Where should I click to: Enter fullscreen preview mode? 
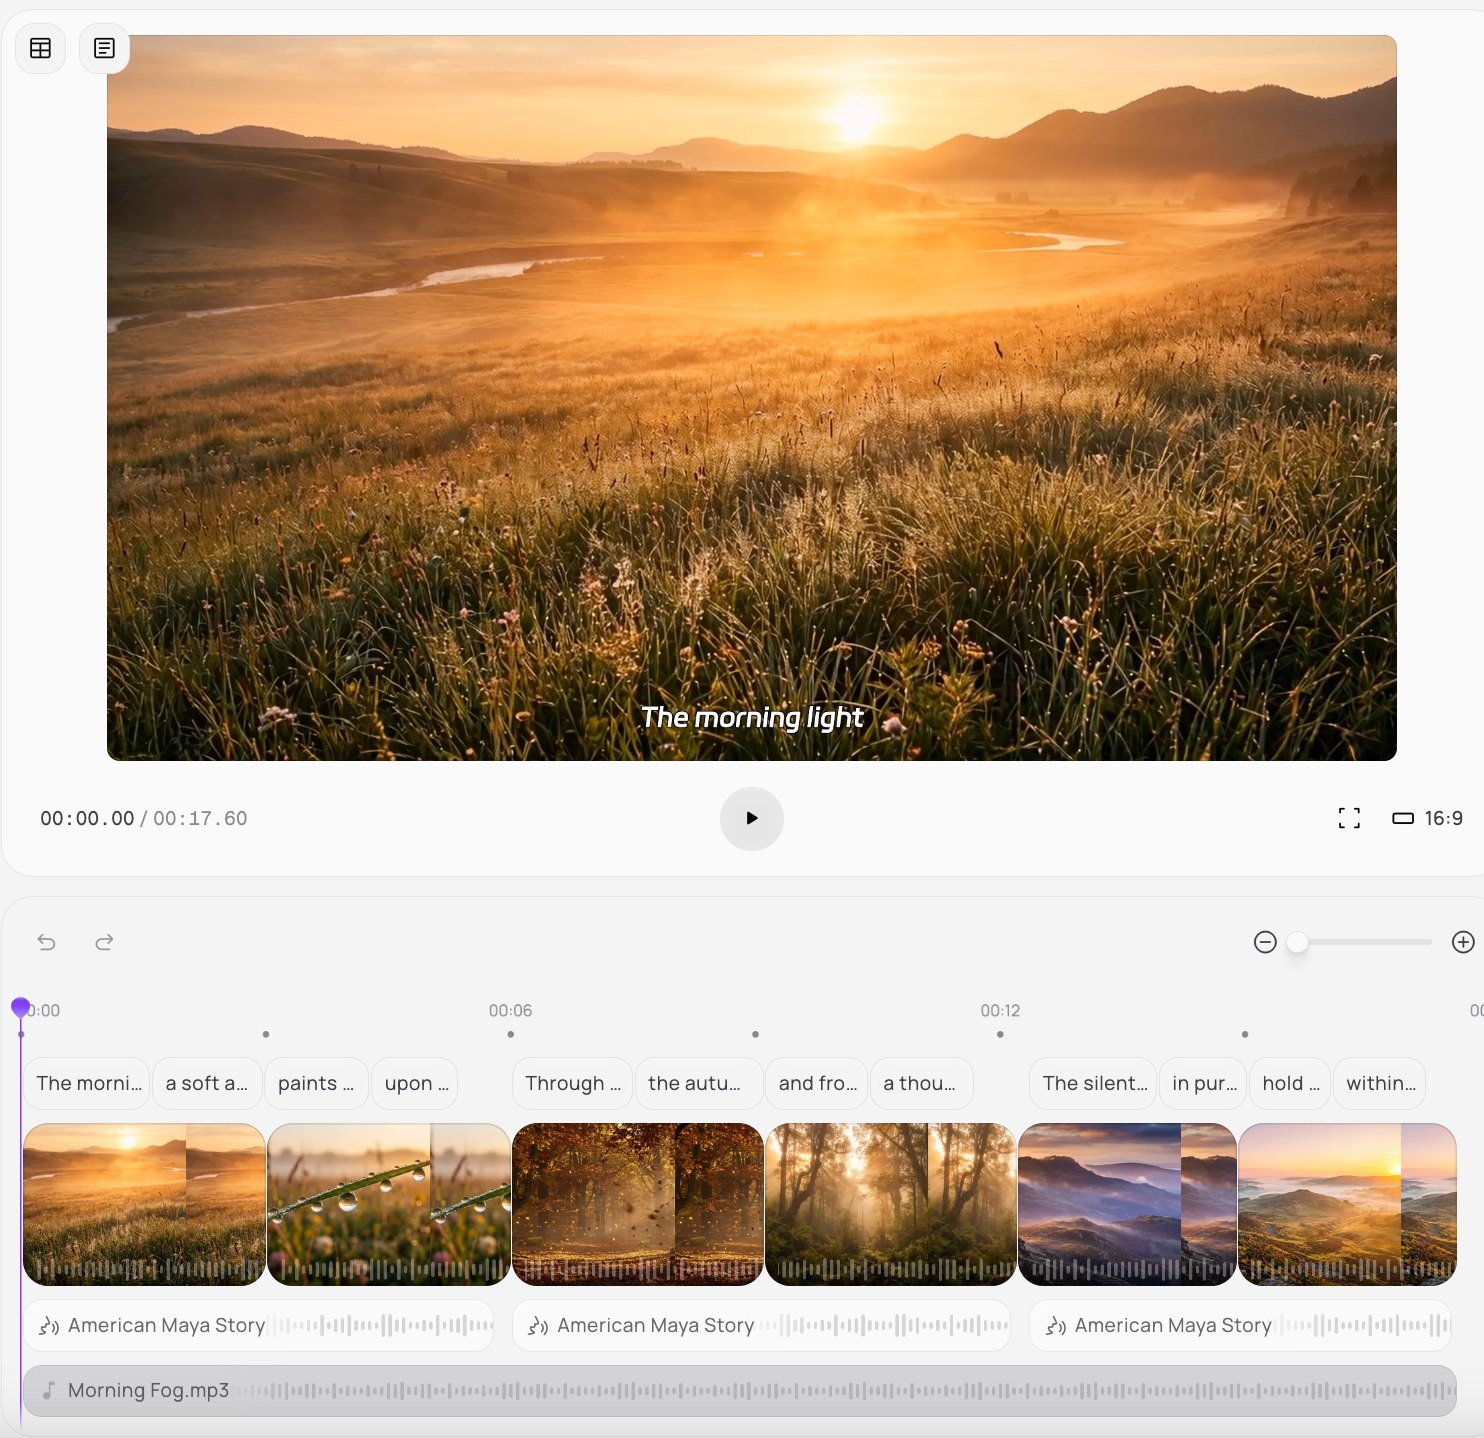[x=1349, y=818]
